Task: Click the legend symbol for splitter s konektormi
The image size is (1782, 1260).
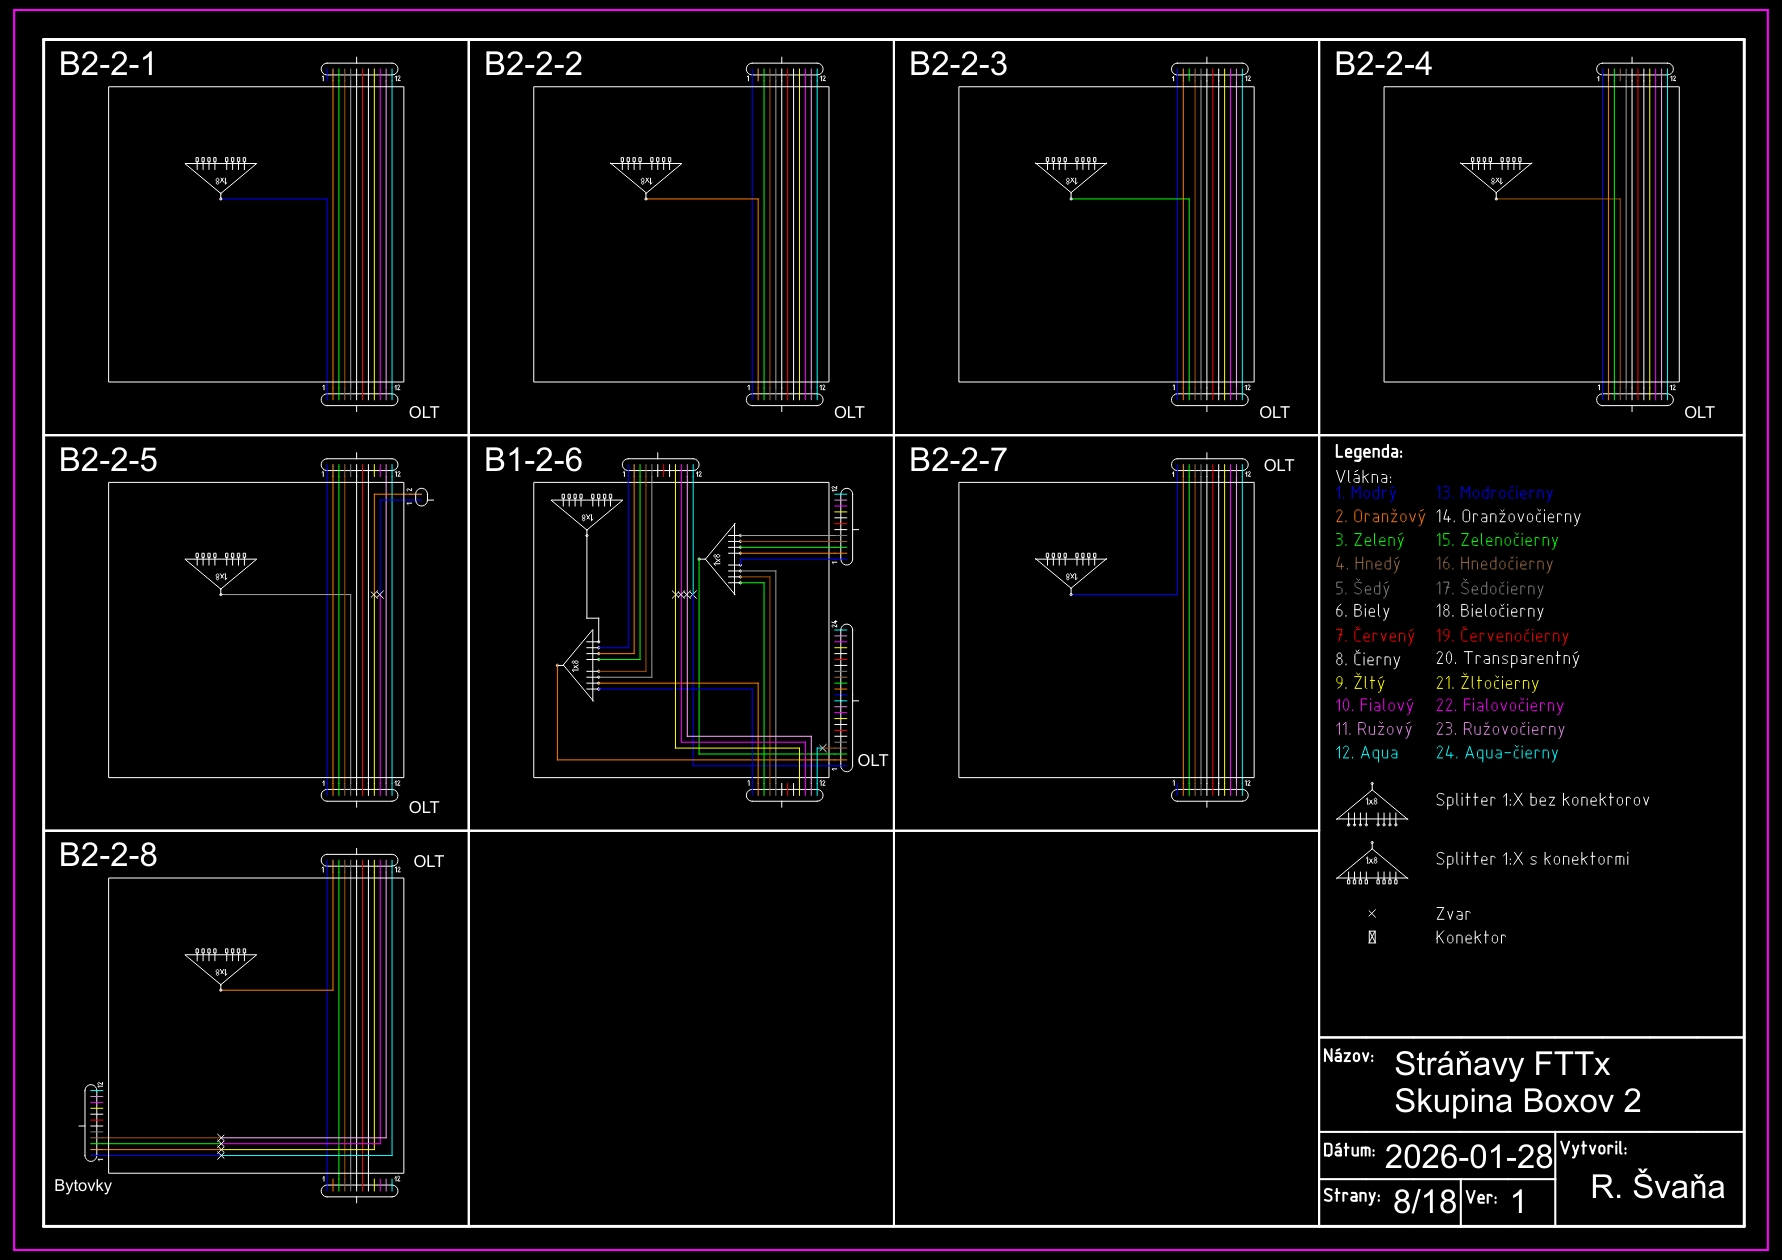Action: pyautogui.click(x=1372, y=865)
